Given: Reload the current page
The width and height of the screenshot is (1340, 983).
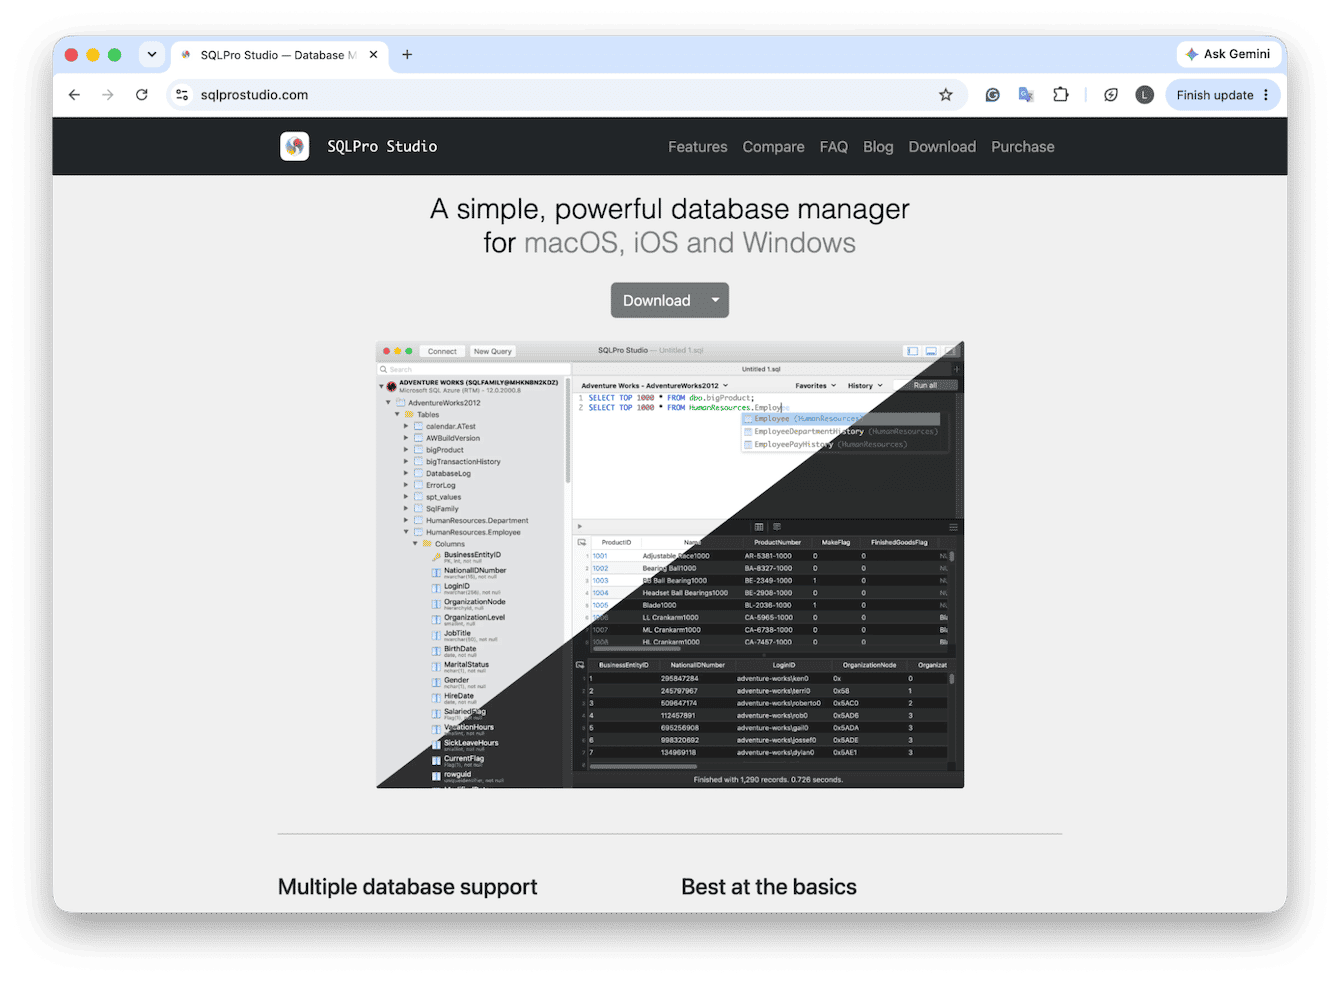Looking at the screenshot, I should [x=142, y=95].
